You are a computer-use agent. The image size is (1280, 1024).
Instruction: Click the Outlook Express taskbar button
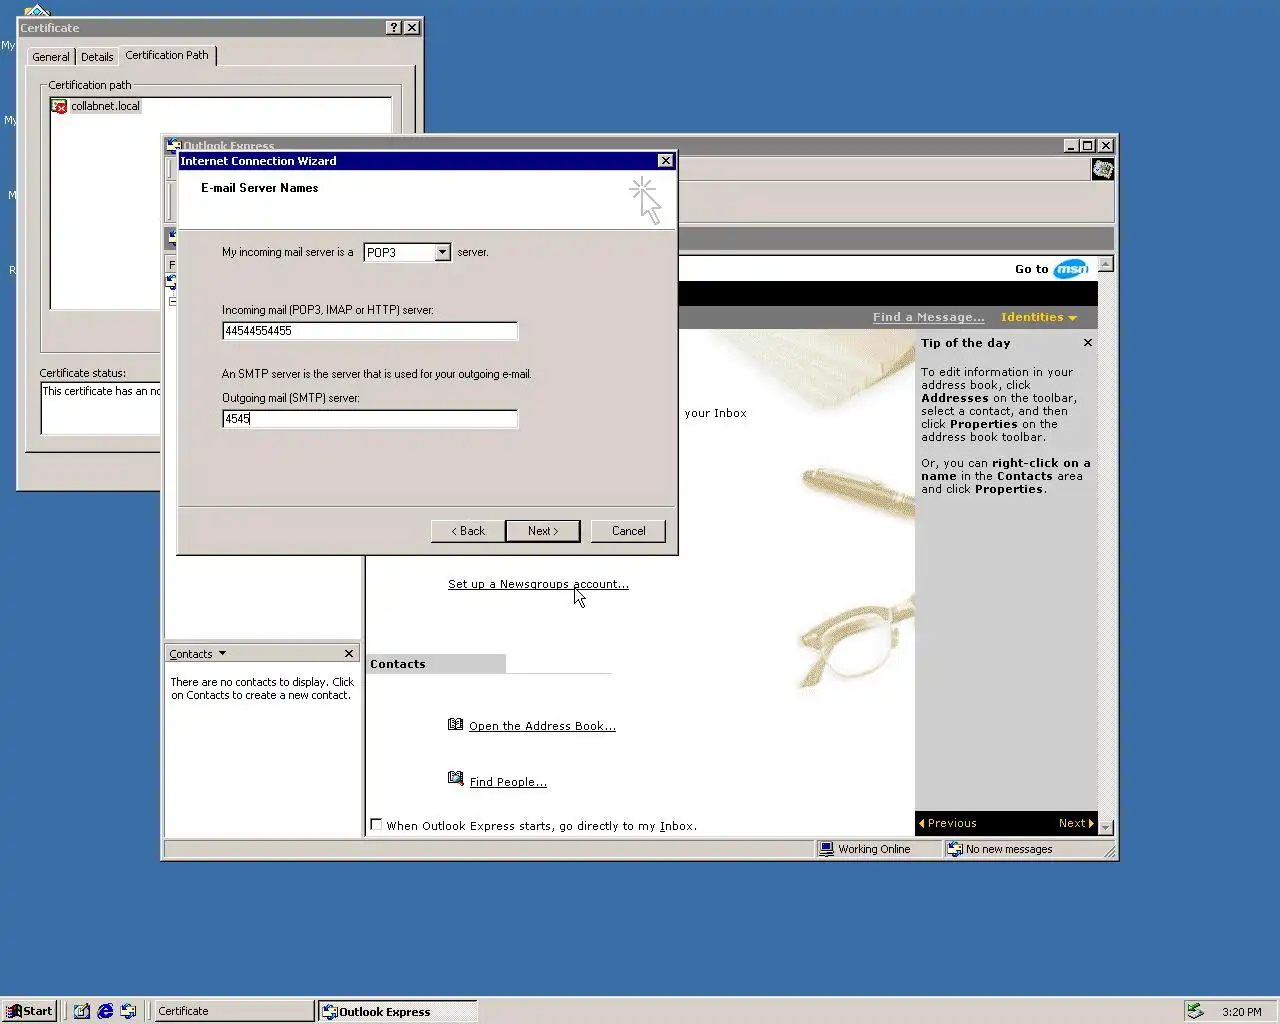tap(397, 1011)
